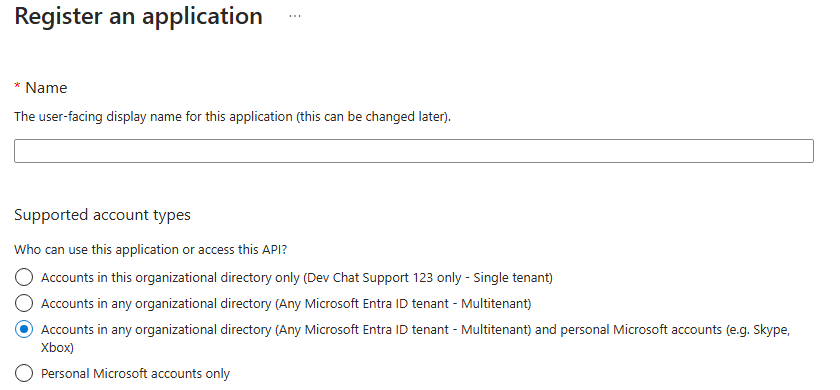Click the red required asterisk next to Name

[18, 86]
